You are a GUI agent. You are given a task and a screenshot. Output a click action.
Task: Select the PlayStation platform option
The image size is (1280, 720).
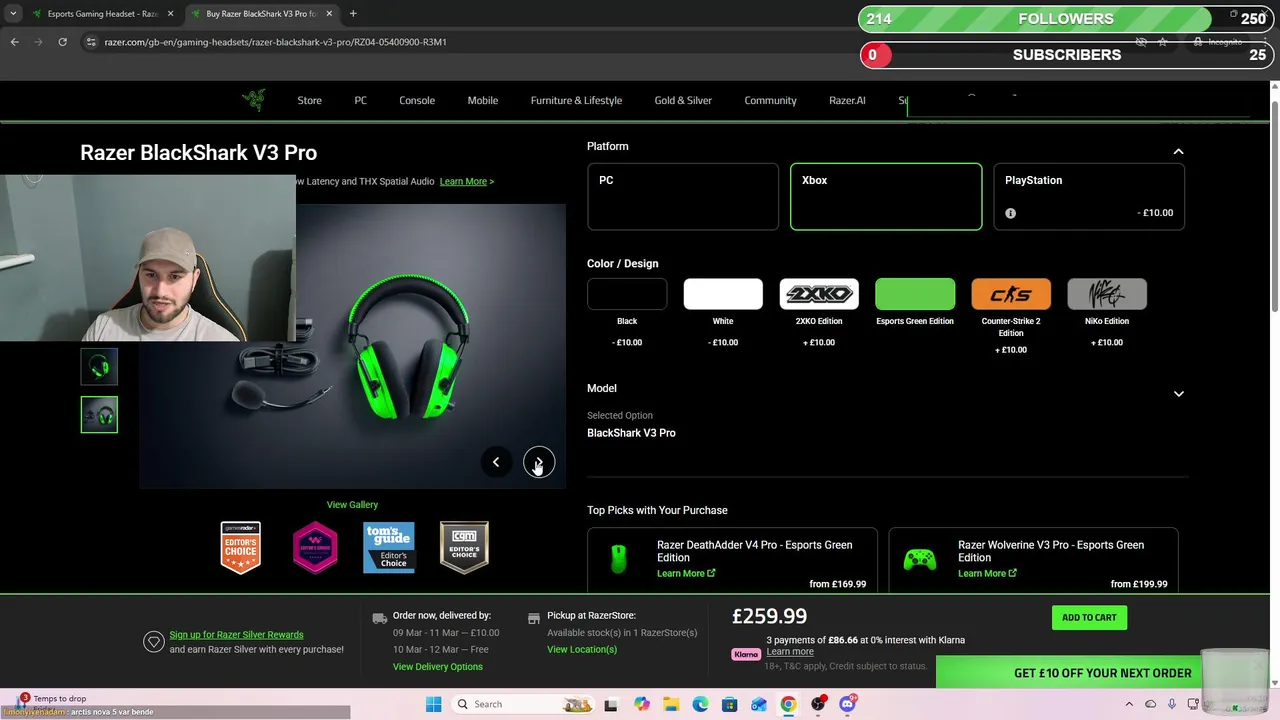pos(1089,197)
